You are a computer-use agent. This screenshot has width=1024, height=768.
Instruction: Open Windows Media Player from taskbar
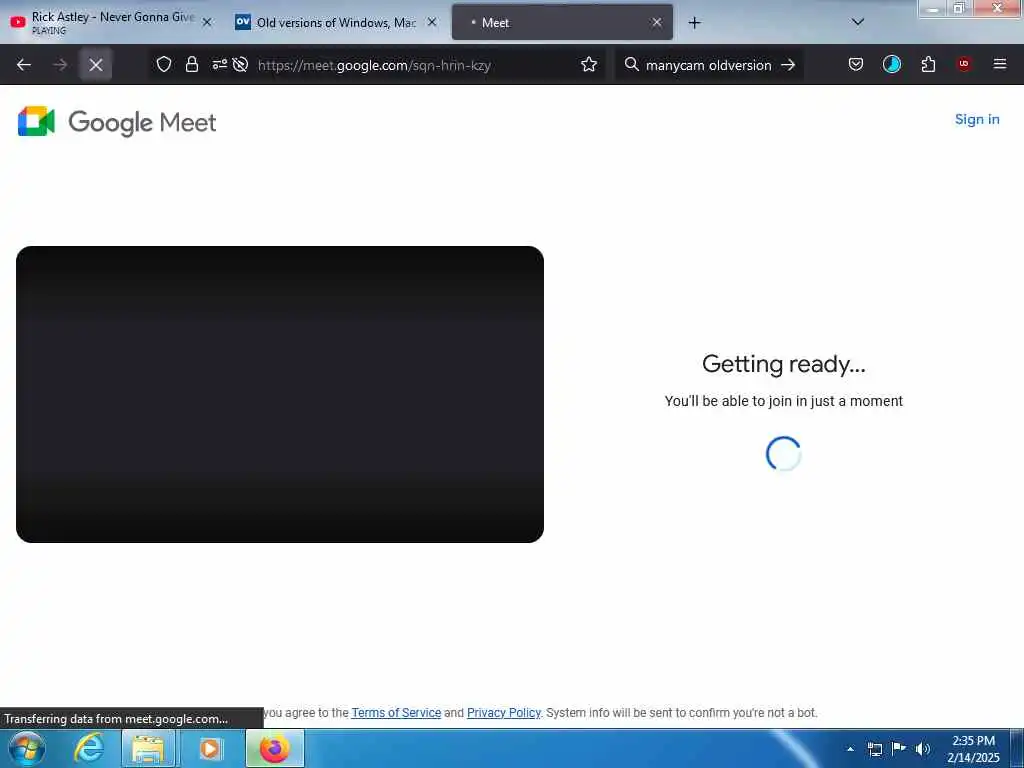pos(210,748)
